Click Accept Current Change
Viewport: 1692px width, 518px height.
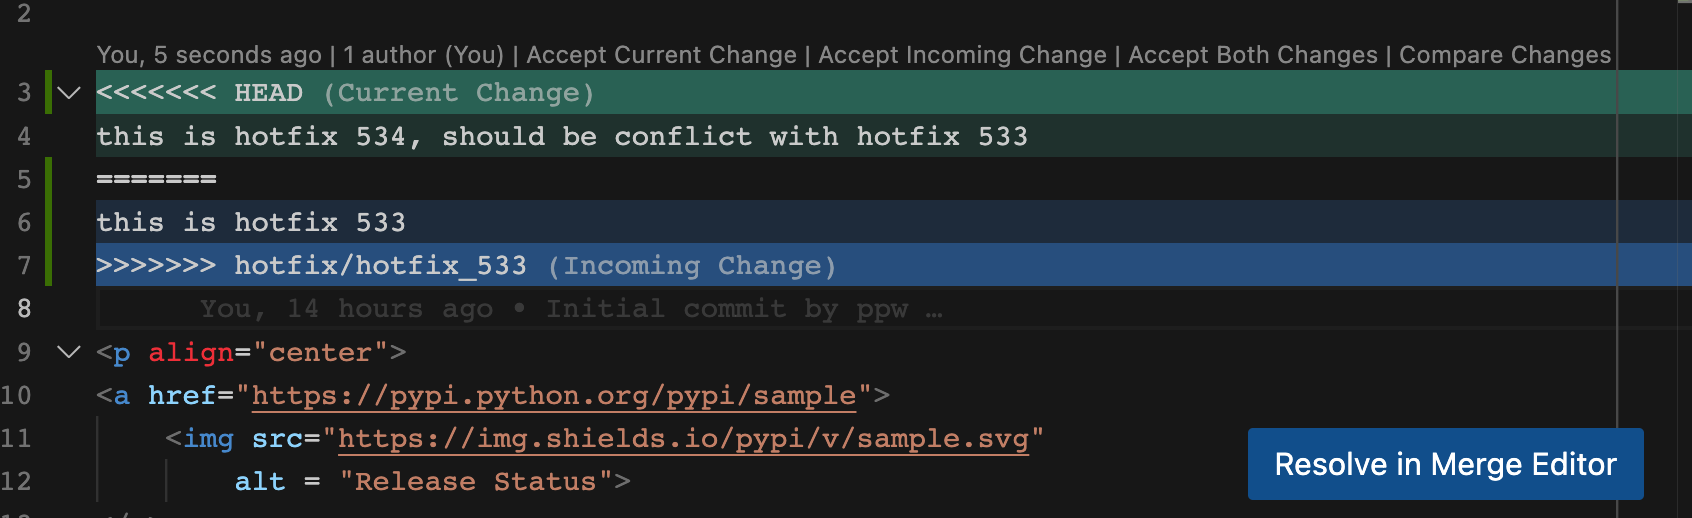point(661,55)
